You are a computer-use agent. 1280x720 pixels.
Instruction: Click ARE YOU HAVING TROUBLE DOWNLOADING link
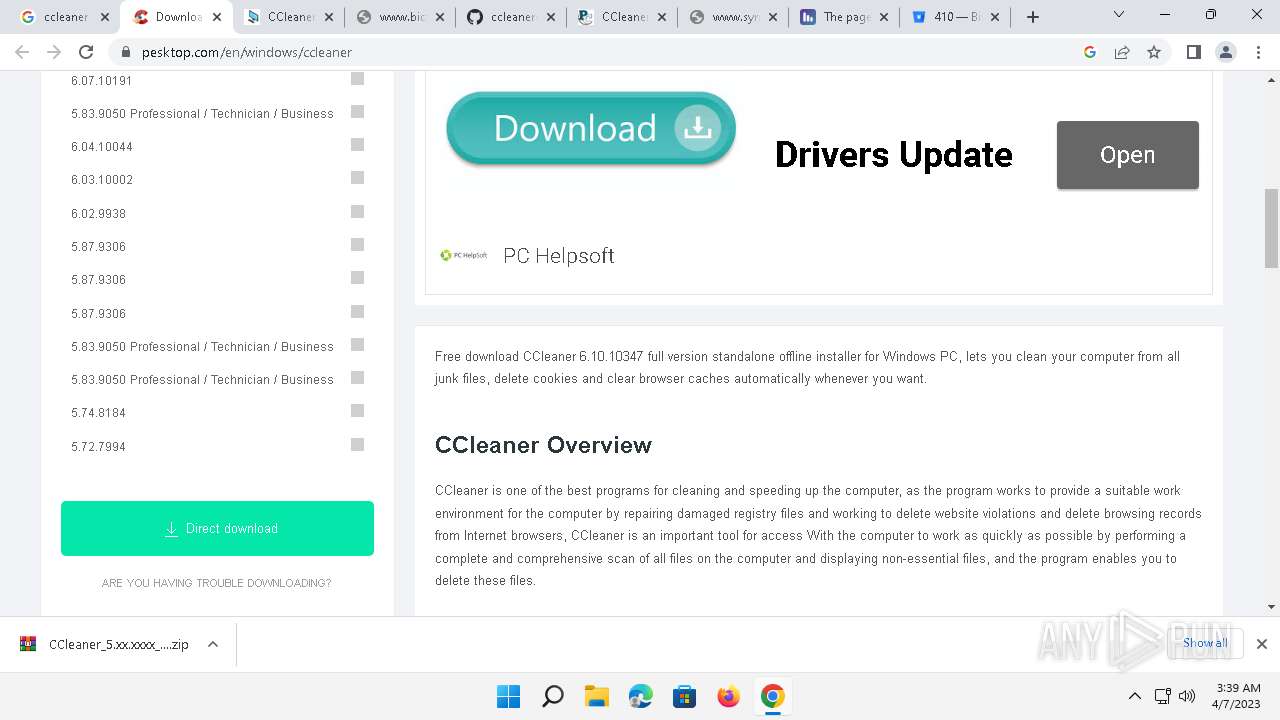click(x=216, y=583)
